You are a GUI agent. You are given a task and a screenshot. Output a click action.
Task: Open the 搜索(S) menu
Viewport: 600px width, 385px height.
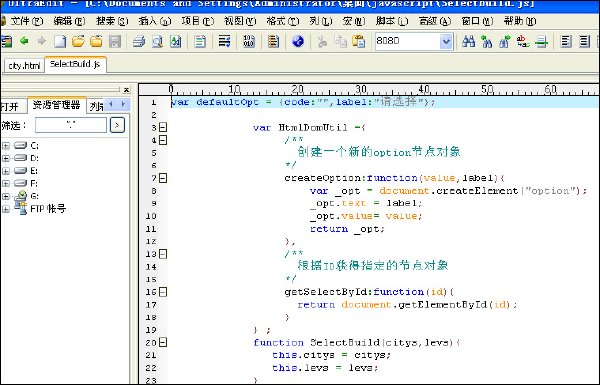(112, 21)
